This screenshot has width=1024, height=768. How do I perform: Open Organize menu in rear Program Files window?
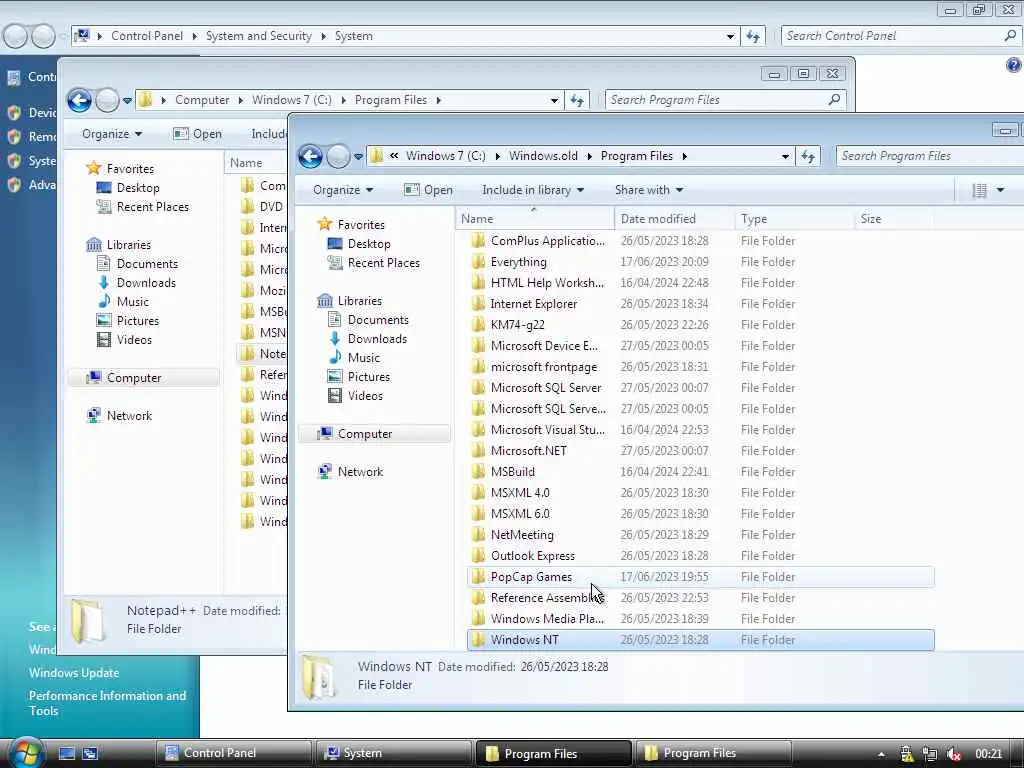pyautogui.click(x=112, y=134)
